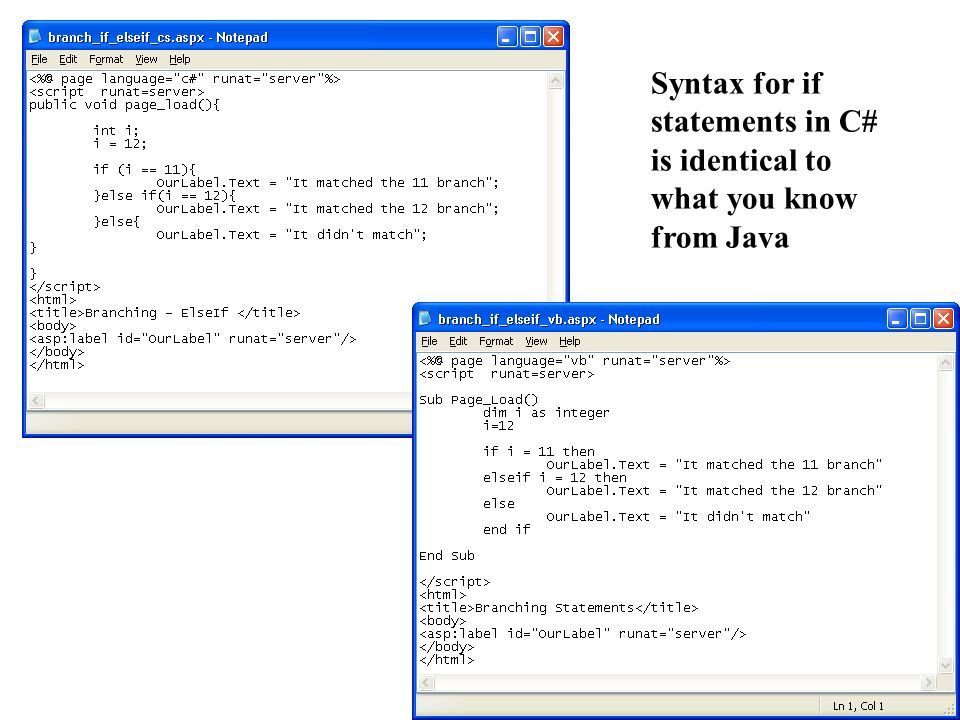Close the branch_if_elseif_vb.aspx Notepad window
Screen dimensions: 960x720
(x=943, y=318)
